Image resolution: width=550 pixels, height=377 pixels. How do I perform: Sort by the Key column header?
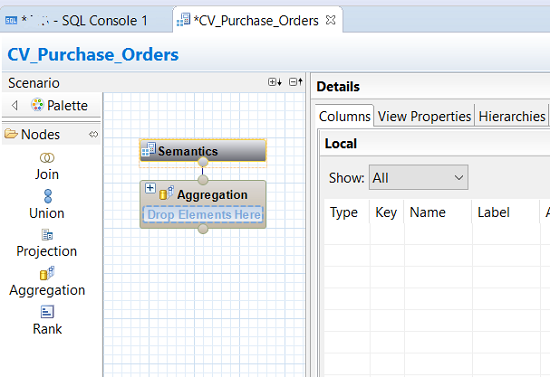(x=386, y=212)
